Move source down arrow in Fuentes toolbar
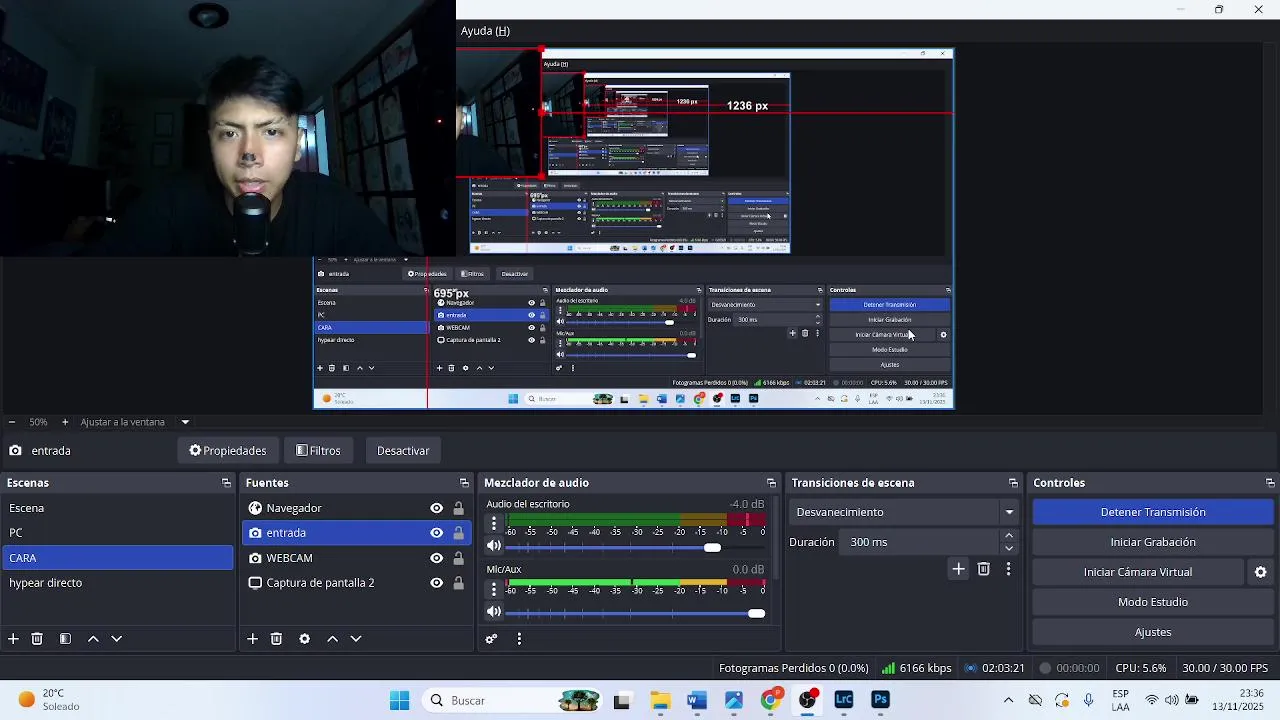1280x720 pixels. point(355,639)
